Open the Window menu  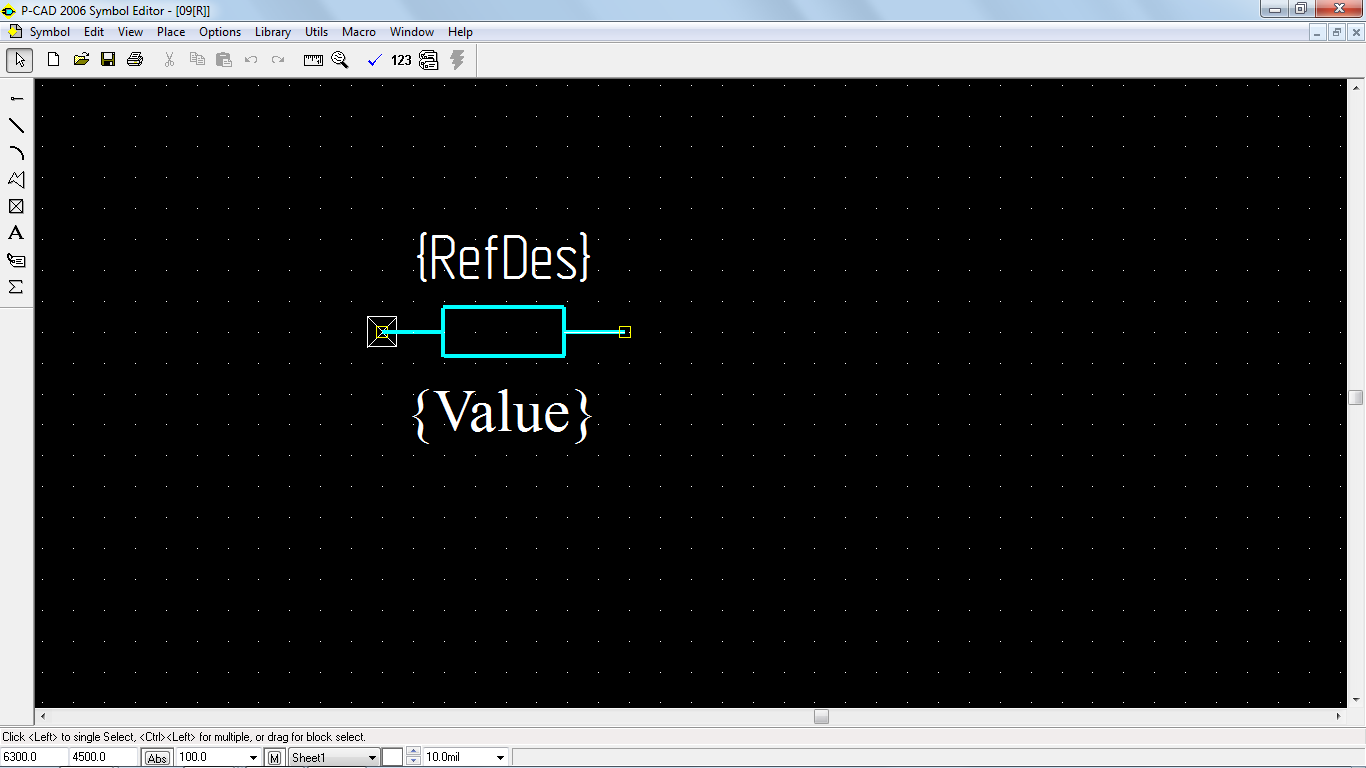tap(412, 32)
